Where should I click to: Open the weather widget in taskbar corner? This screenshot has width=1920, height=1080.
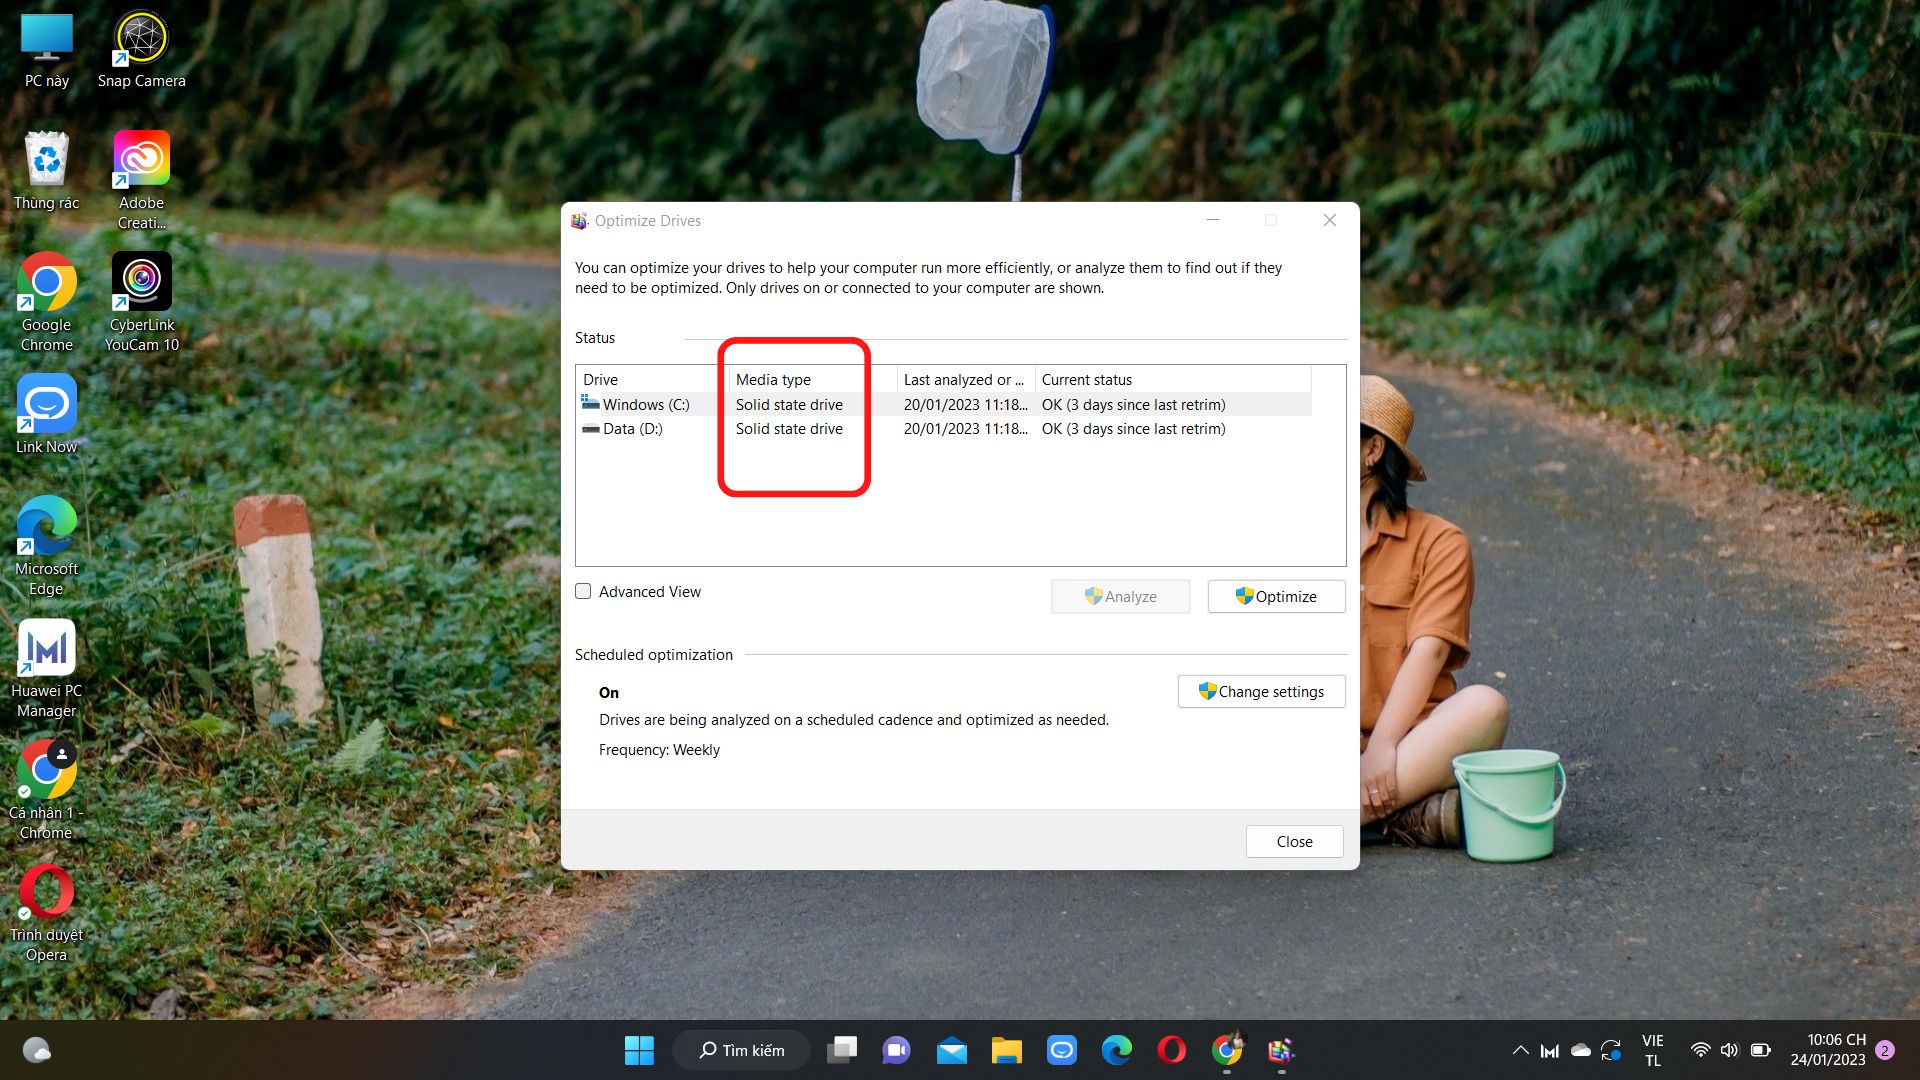click(x=37, y=1050)
